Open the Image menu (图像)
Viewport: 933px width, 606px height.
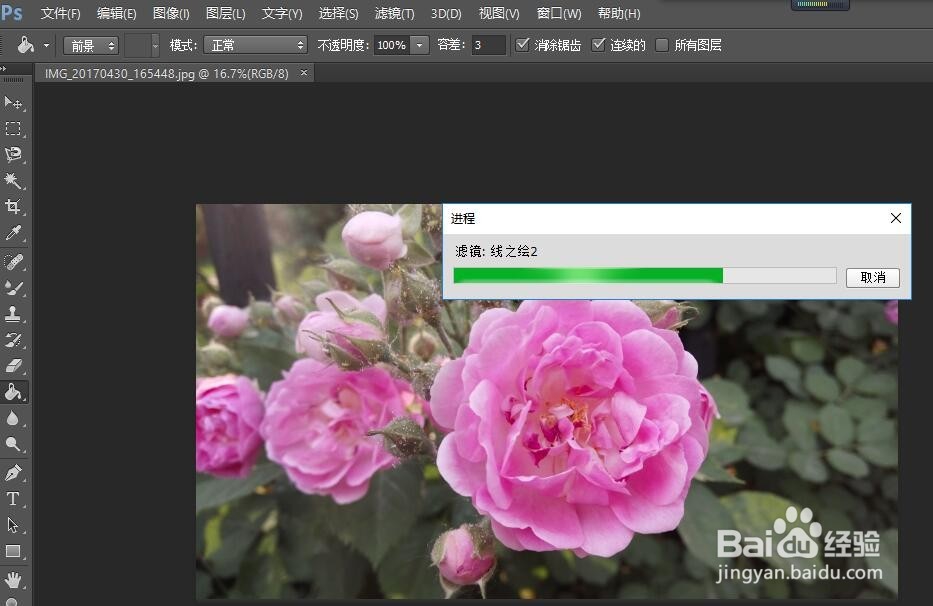[x=171, y=13]
